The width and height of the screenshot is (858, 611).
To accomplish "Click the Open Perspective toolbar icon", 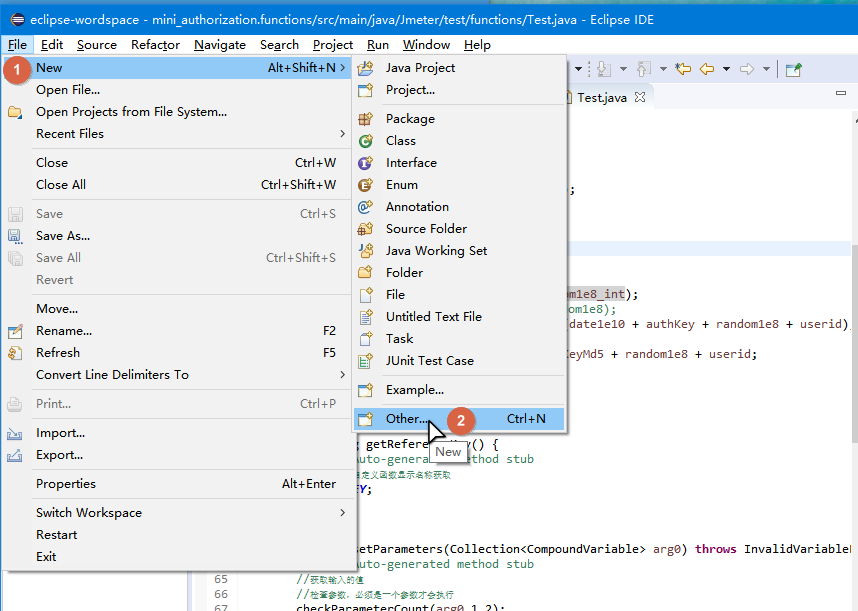I will click(x=793, y=69).
